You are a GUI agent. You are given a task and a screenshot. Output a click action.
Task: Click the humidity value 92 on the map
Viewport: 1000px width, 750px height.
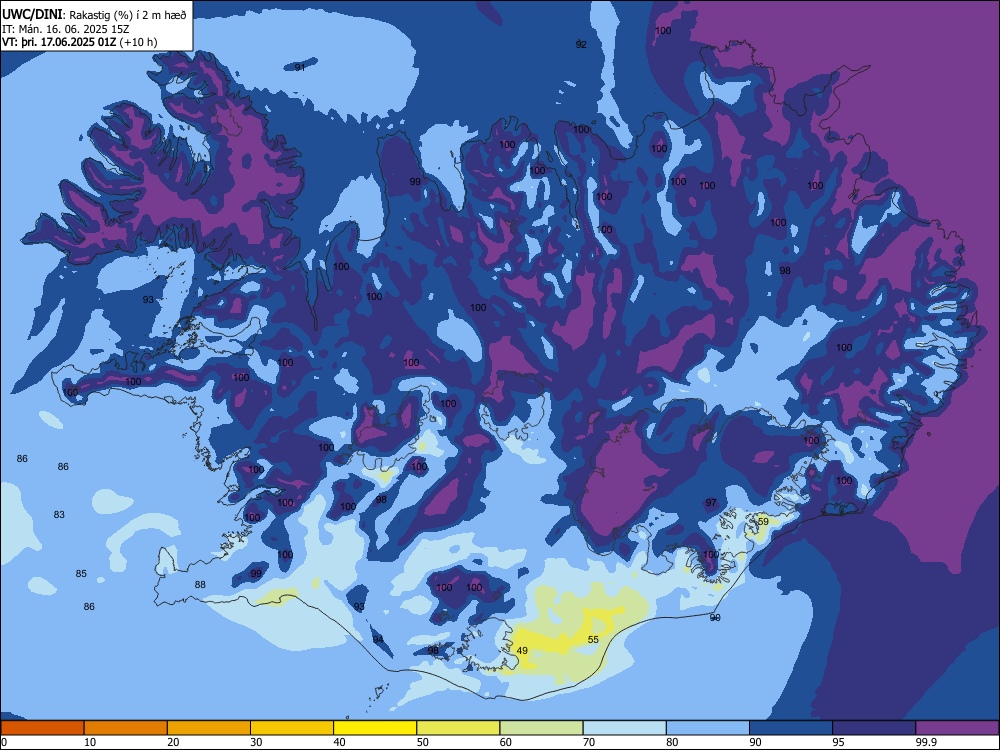pyautogui.click(x=581, y=44)
